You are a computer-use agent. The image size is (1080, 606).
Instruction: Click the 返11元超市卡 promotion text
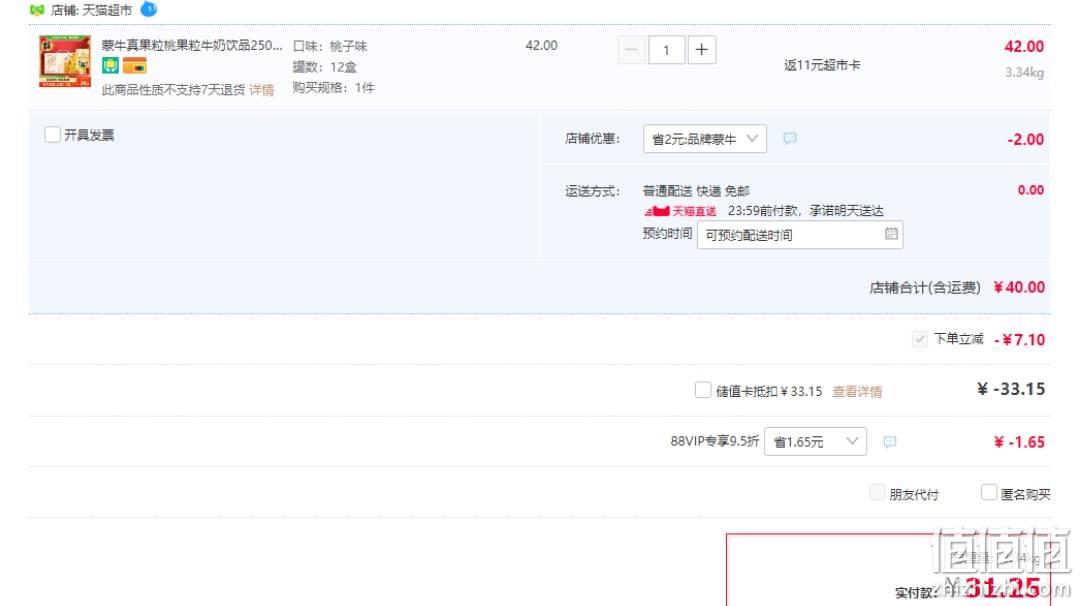[822, 65]
